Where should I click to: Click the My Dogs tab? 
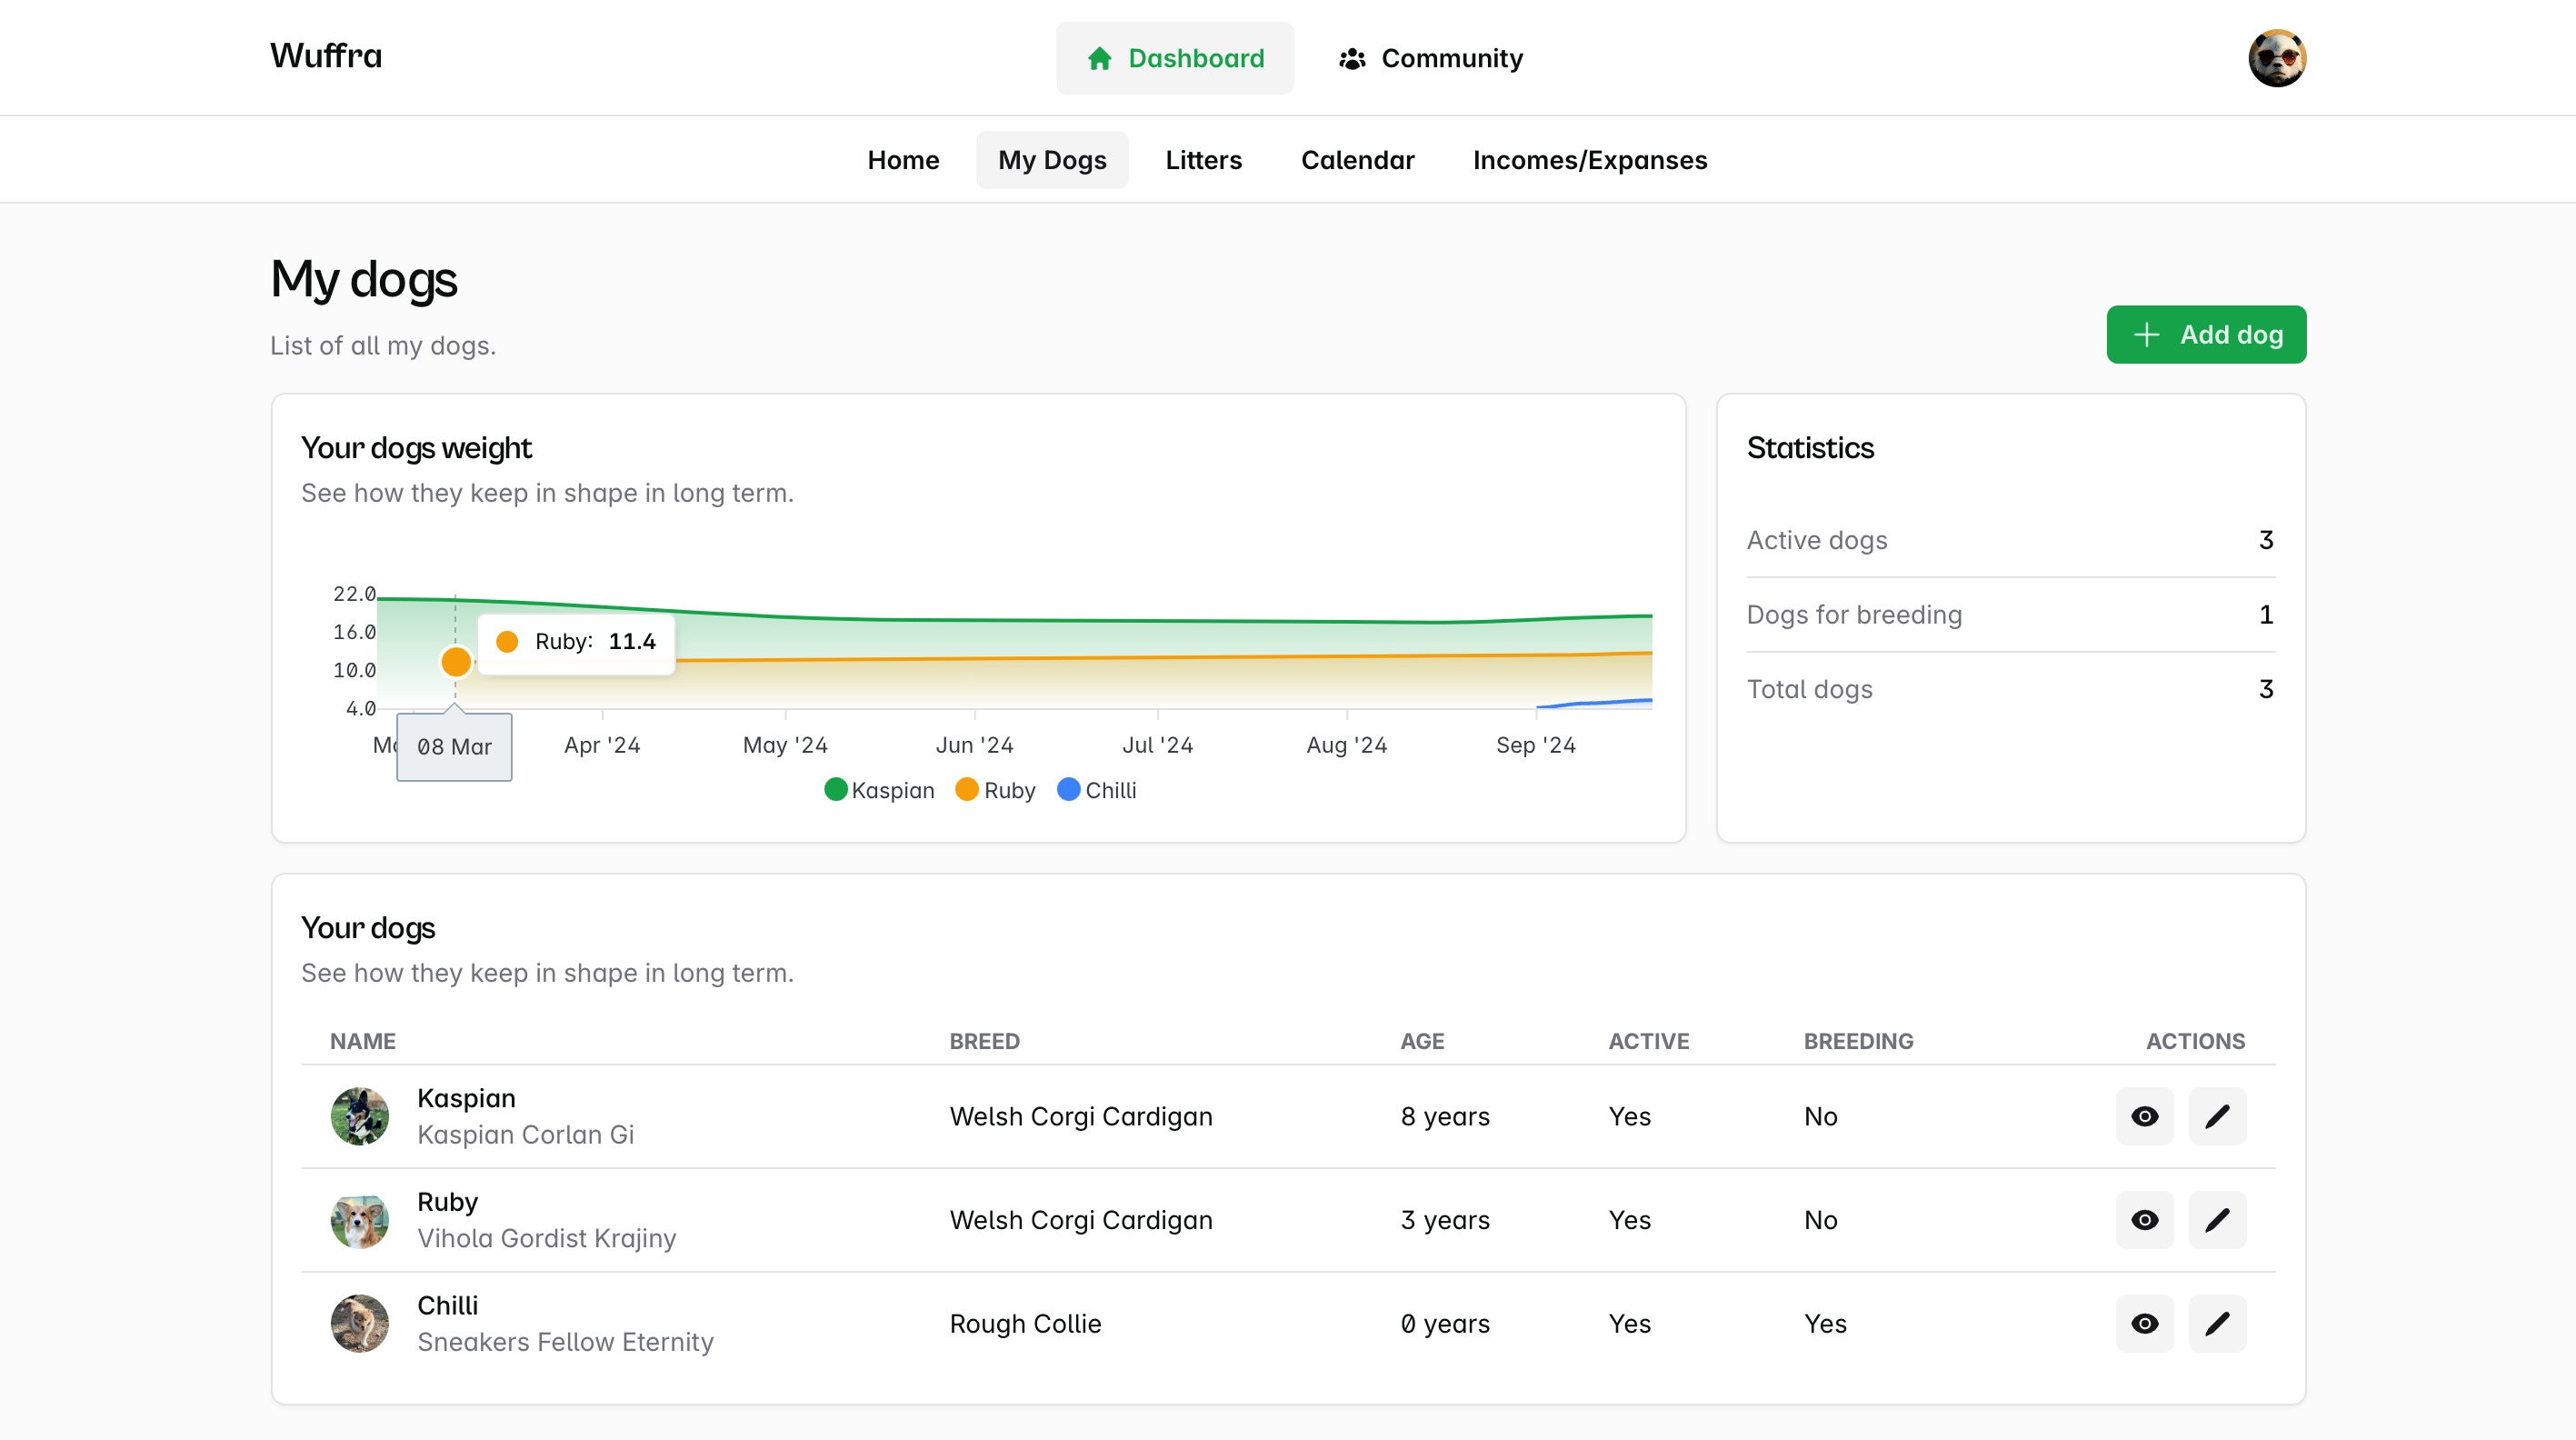pos(1053,159)
